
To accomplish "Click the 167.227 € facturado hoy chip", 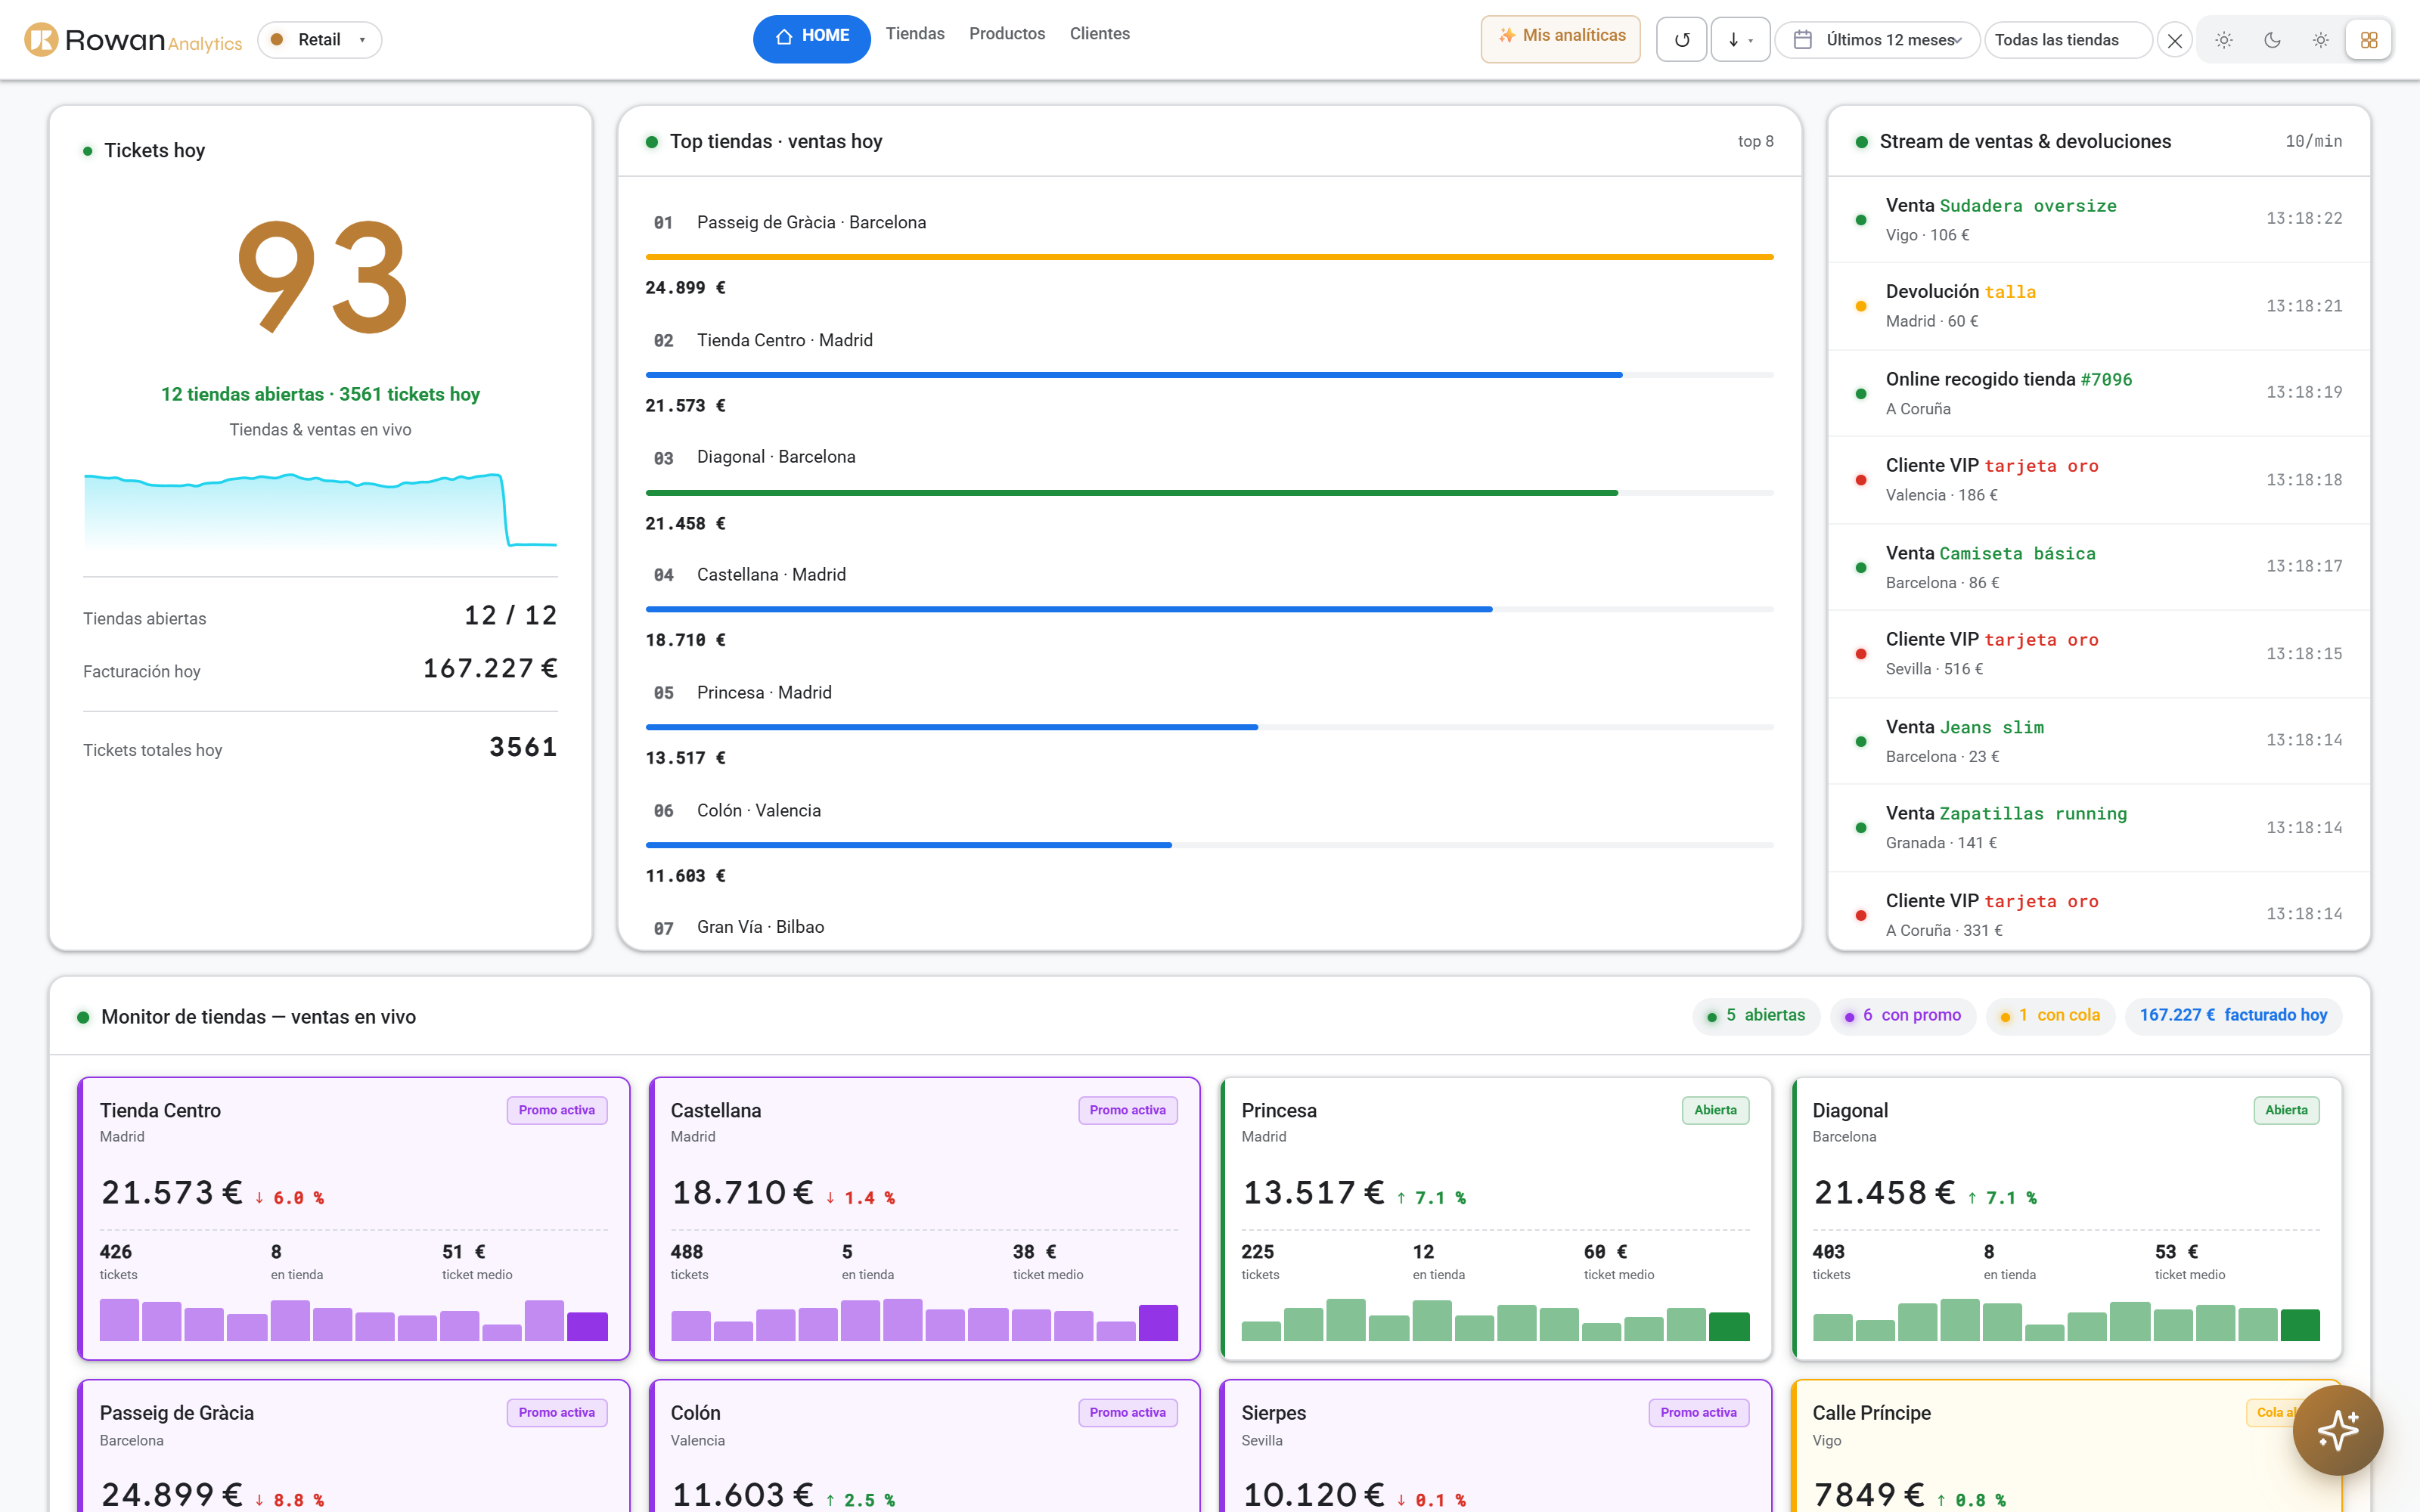I will [x=2233, y=1015].
